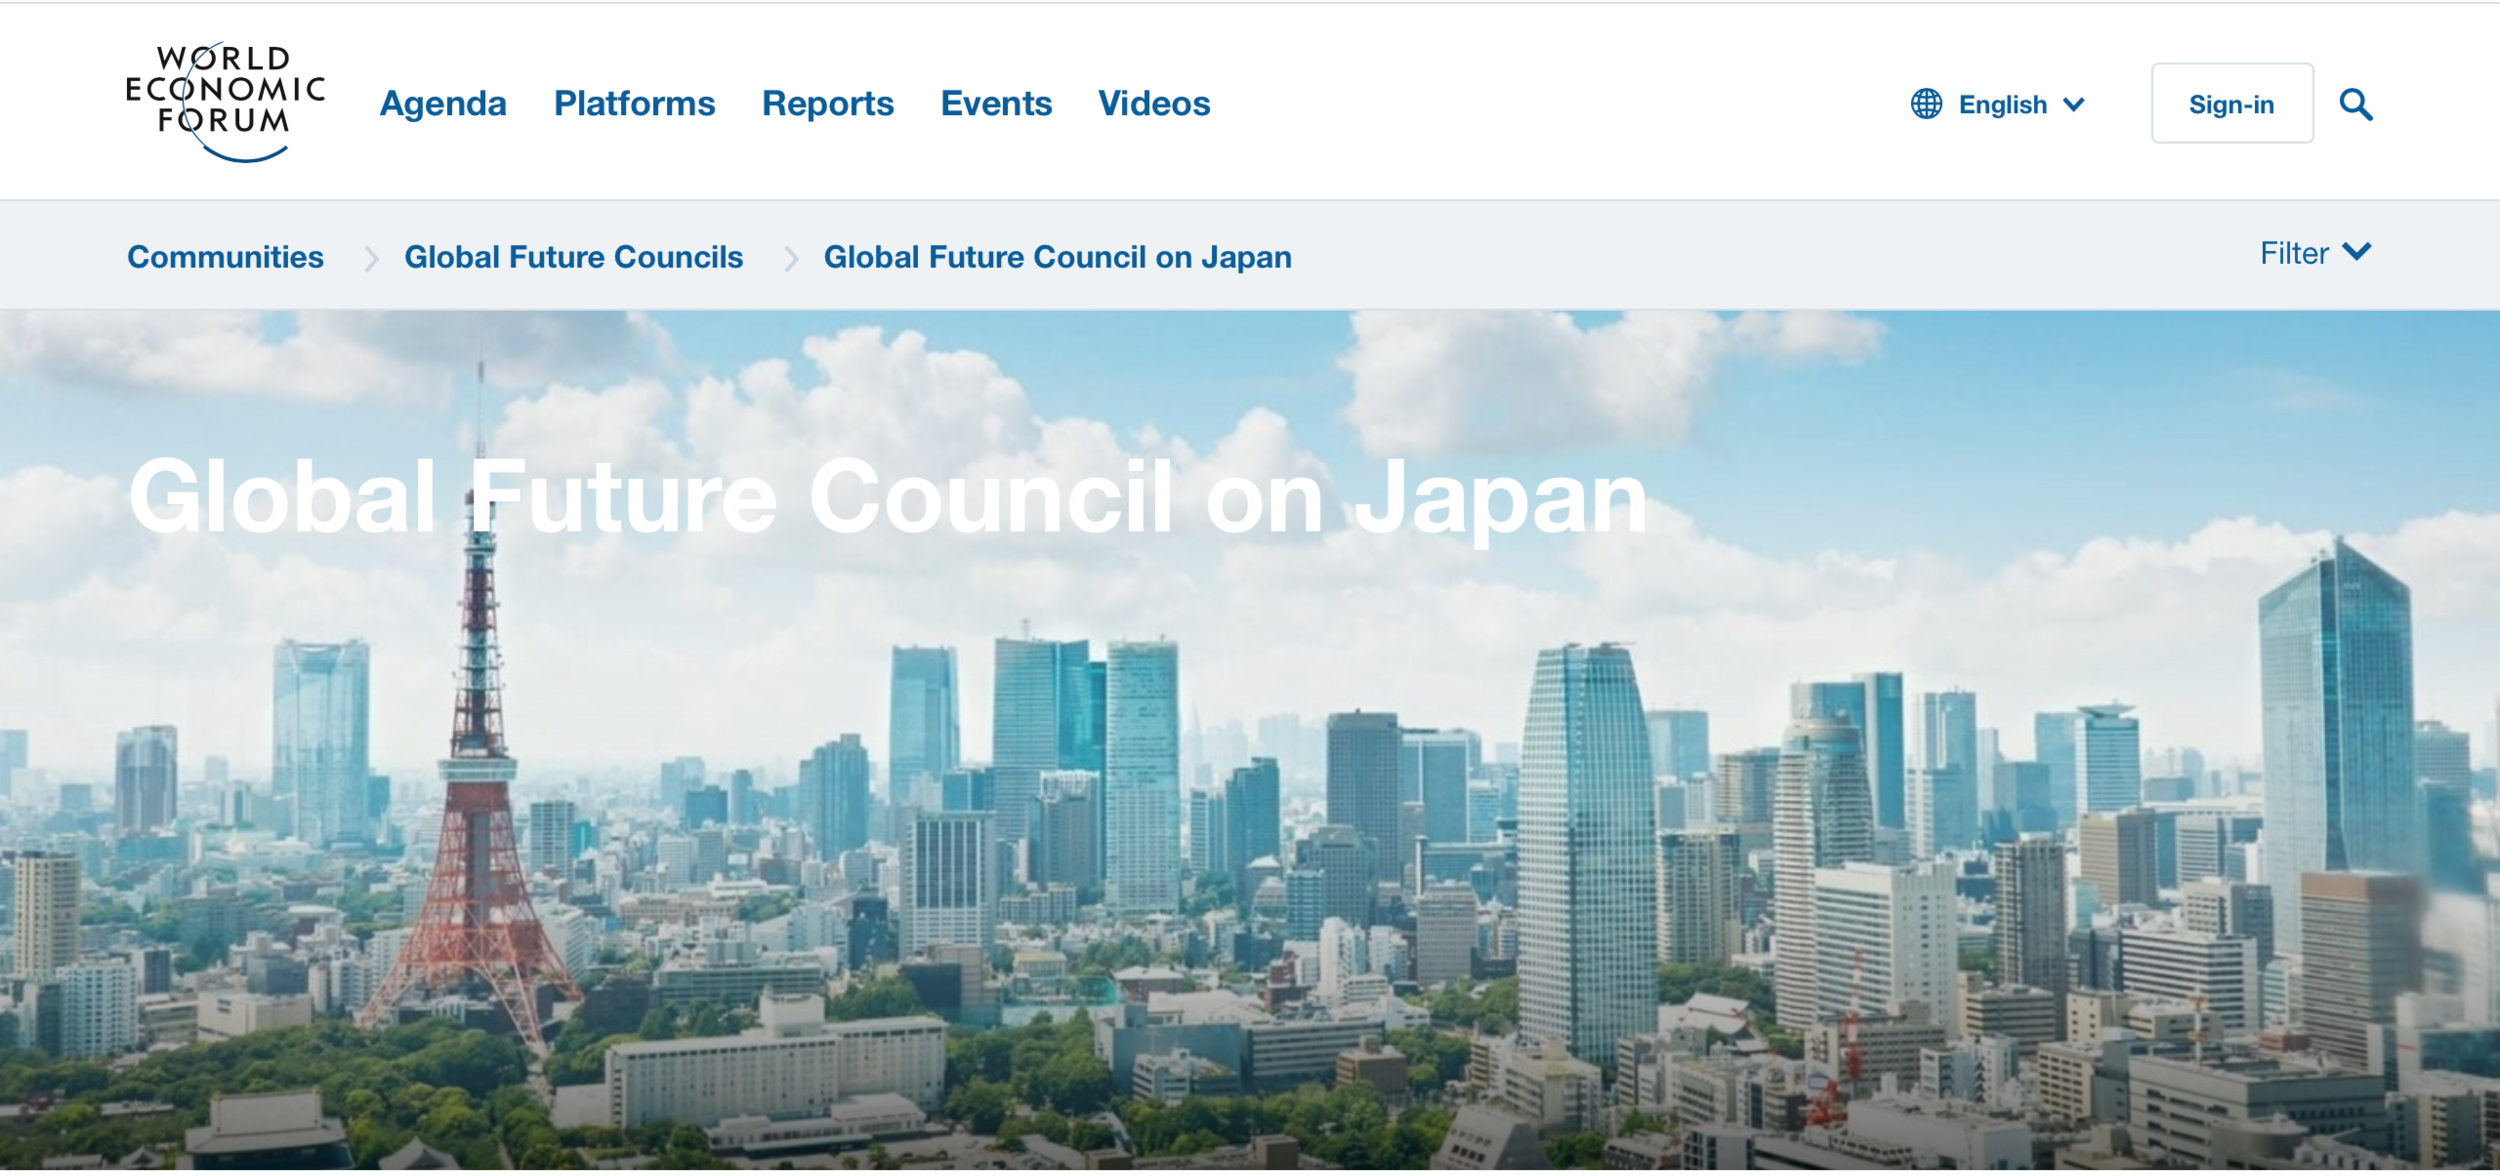Open the Videos navigation item
This screenshot has height=1176, width=2500.
(1154, 103)
